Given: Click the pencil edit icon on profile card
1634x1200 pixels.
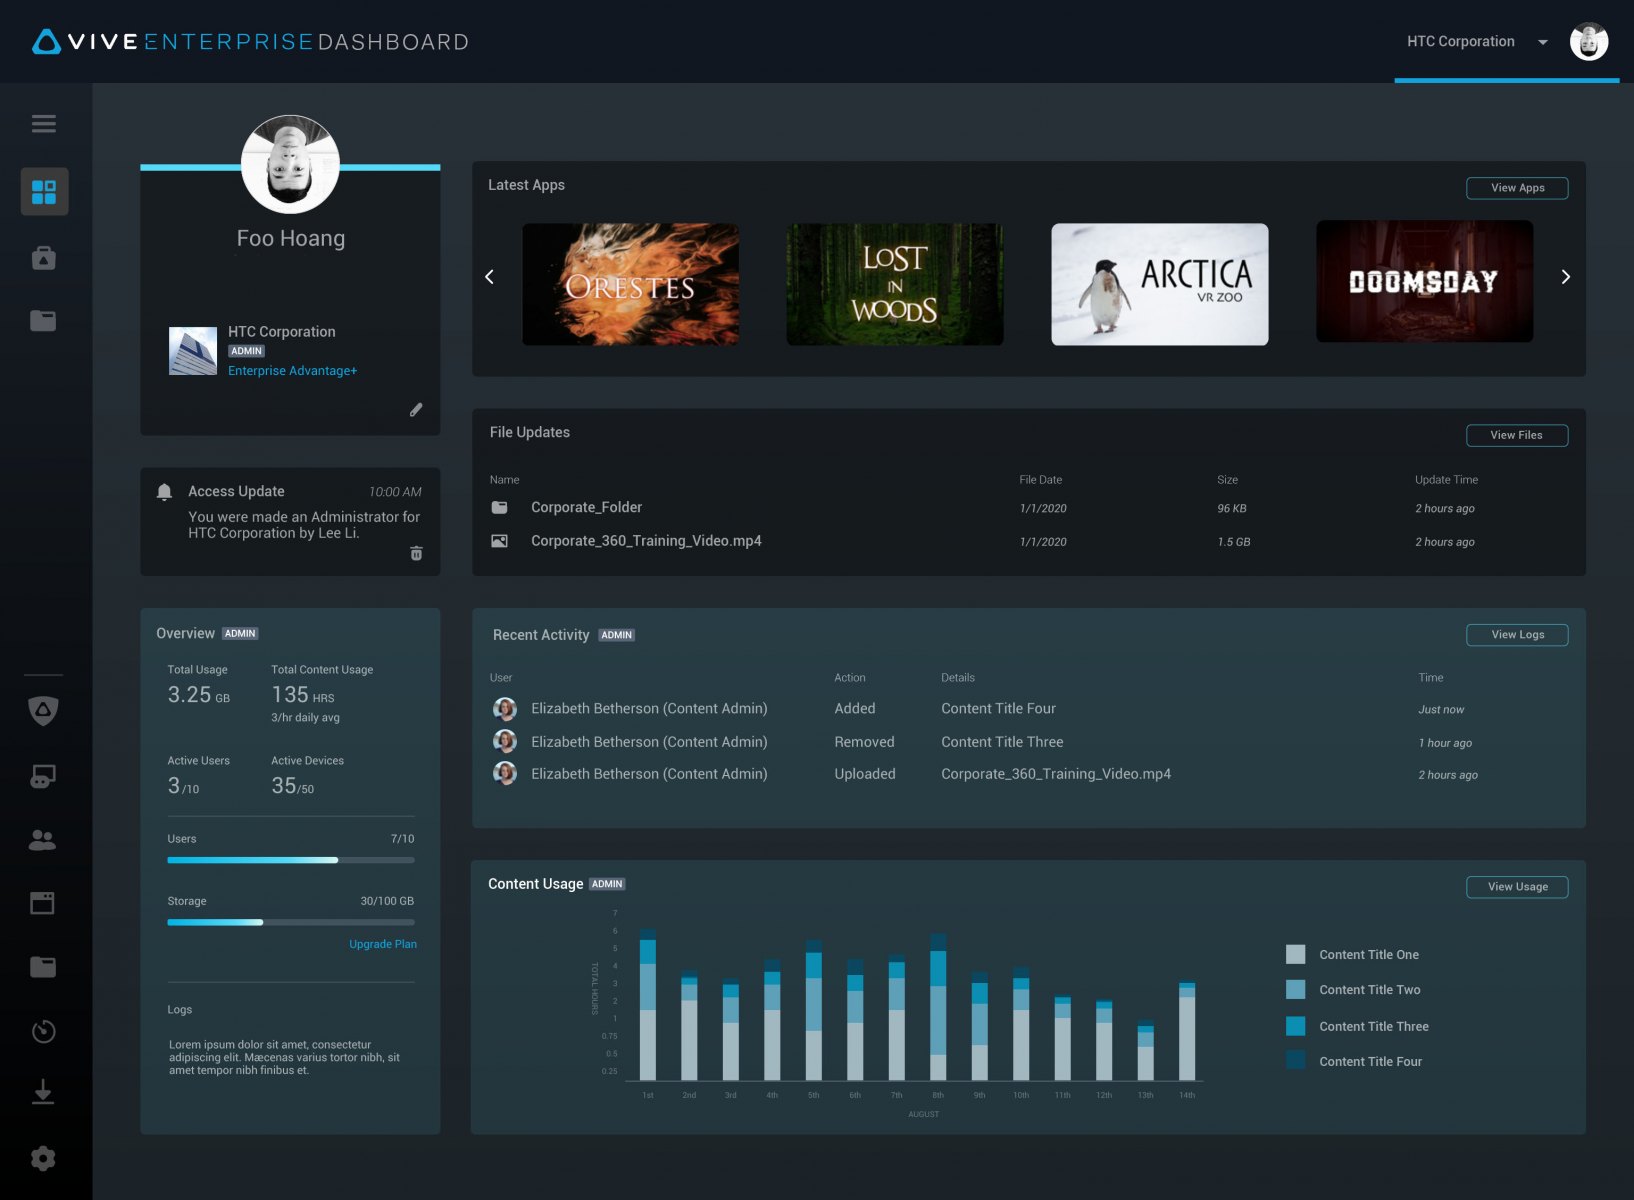Looking at the screenshot, I should tap(416, 410).
